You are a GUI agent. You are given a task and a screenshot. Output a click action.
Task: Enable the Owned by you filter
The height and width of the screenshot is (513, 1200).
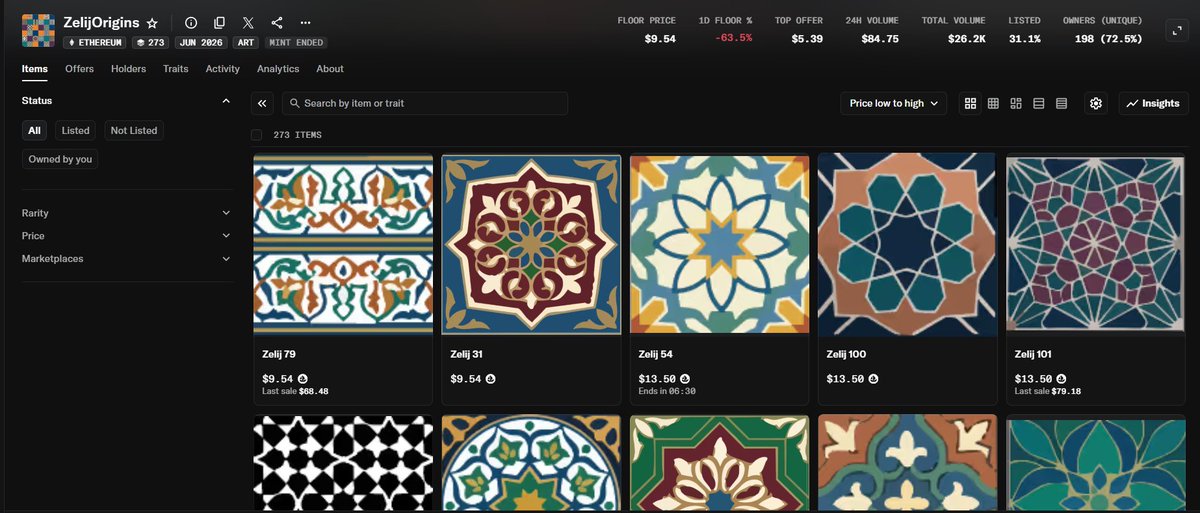pos(60,159)
